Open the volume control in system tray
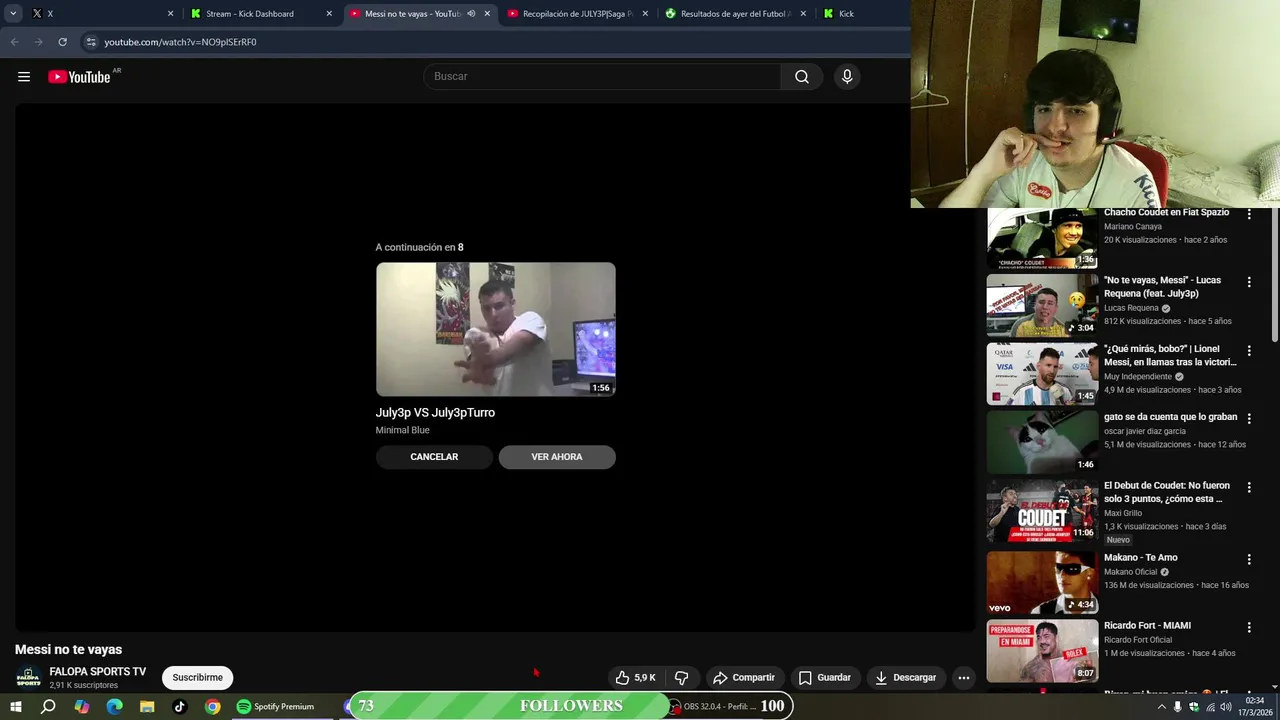The height and width of the screenshot is (720, 1280). 1227,707
